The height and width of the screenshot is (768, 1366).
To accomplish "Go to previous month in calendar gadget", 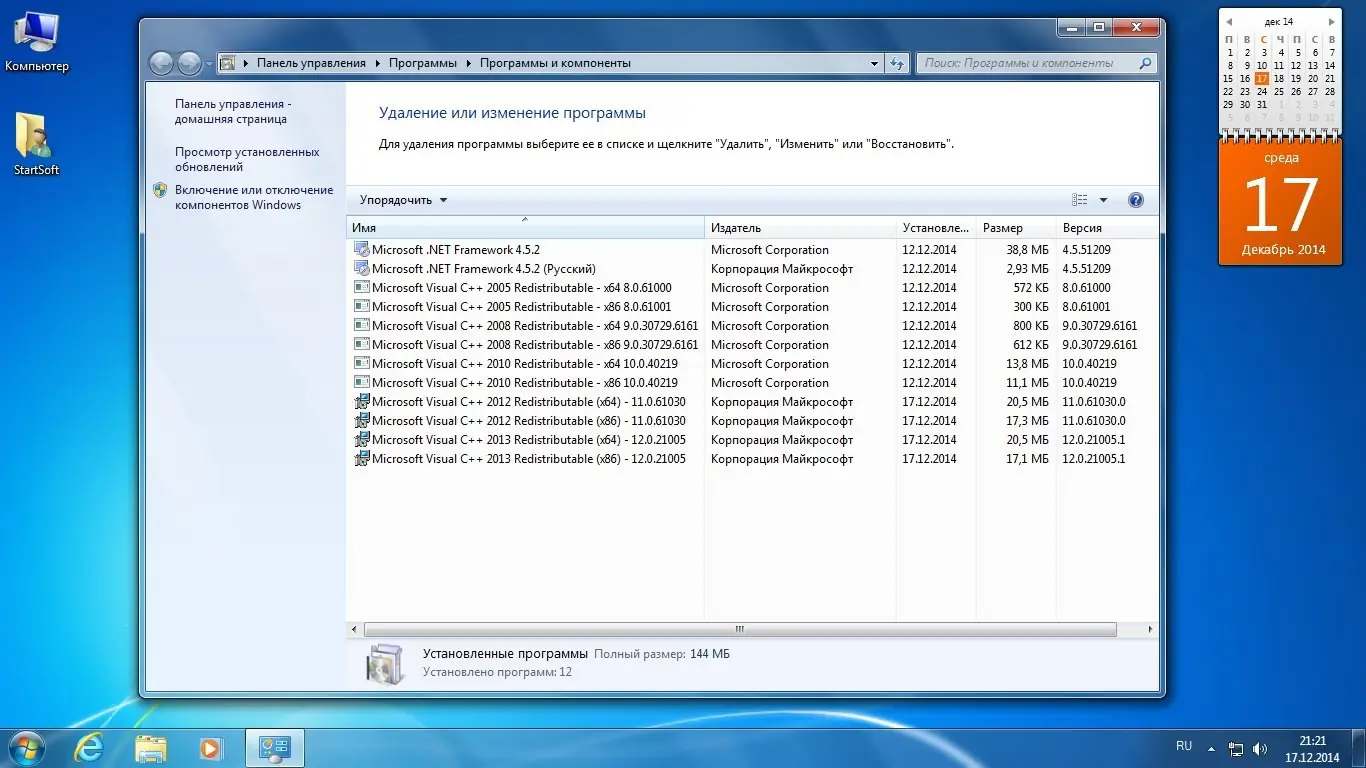I will (1229, 21).
